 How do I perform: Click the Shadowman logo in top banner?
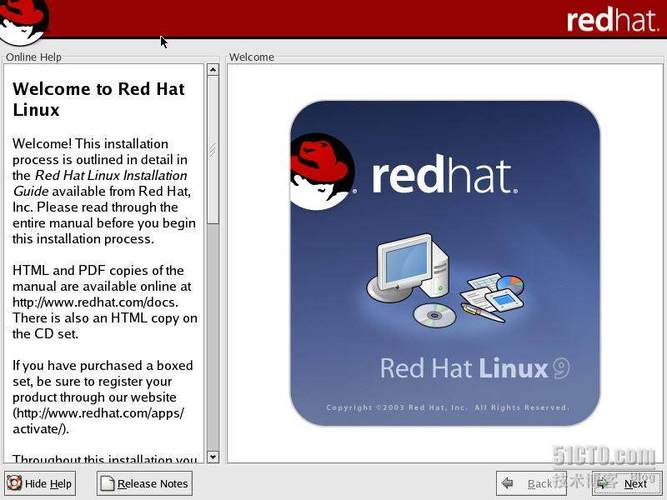[23, 21]
